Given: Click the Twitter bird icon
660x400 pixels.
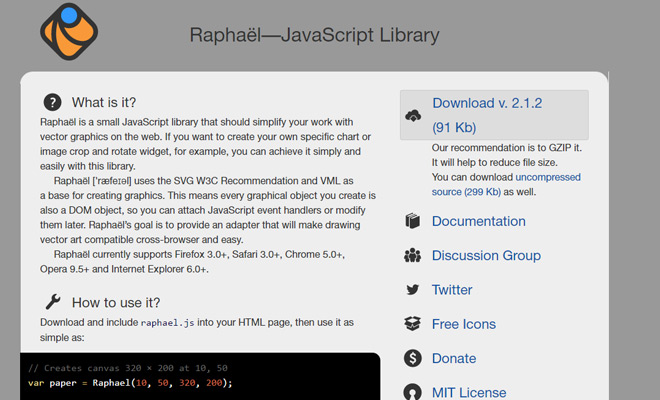Looking at the screenshot, I should tap(412, 290).
